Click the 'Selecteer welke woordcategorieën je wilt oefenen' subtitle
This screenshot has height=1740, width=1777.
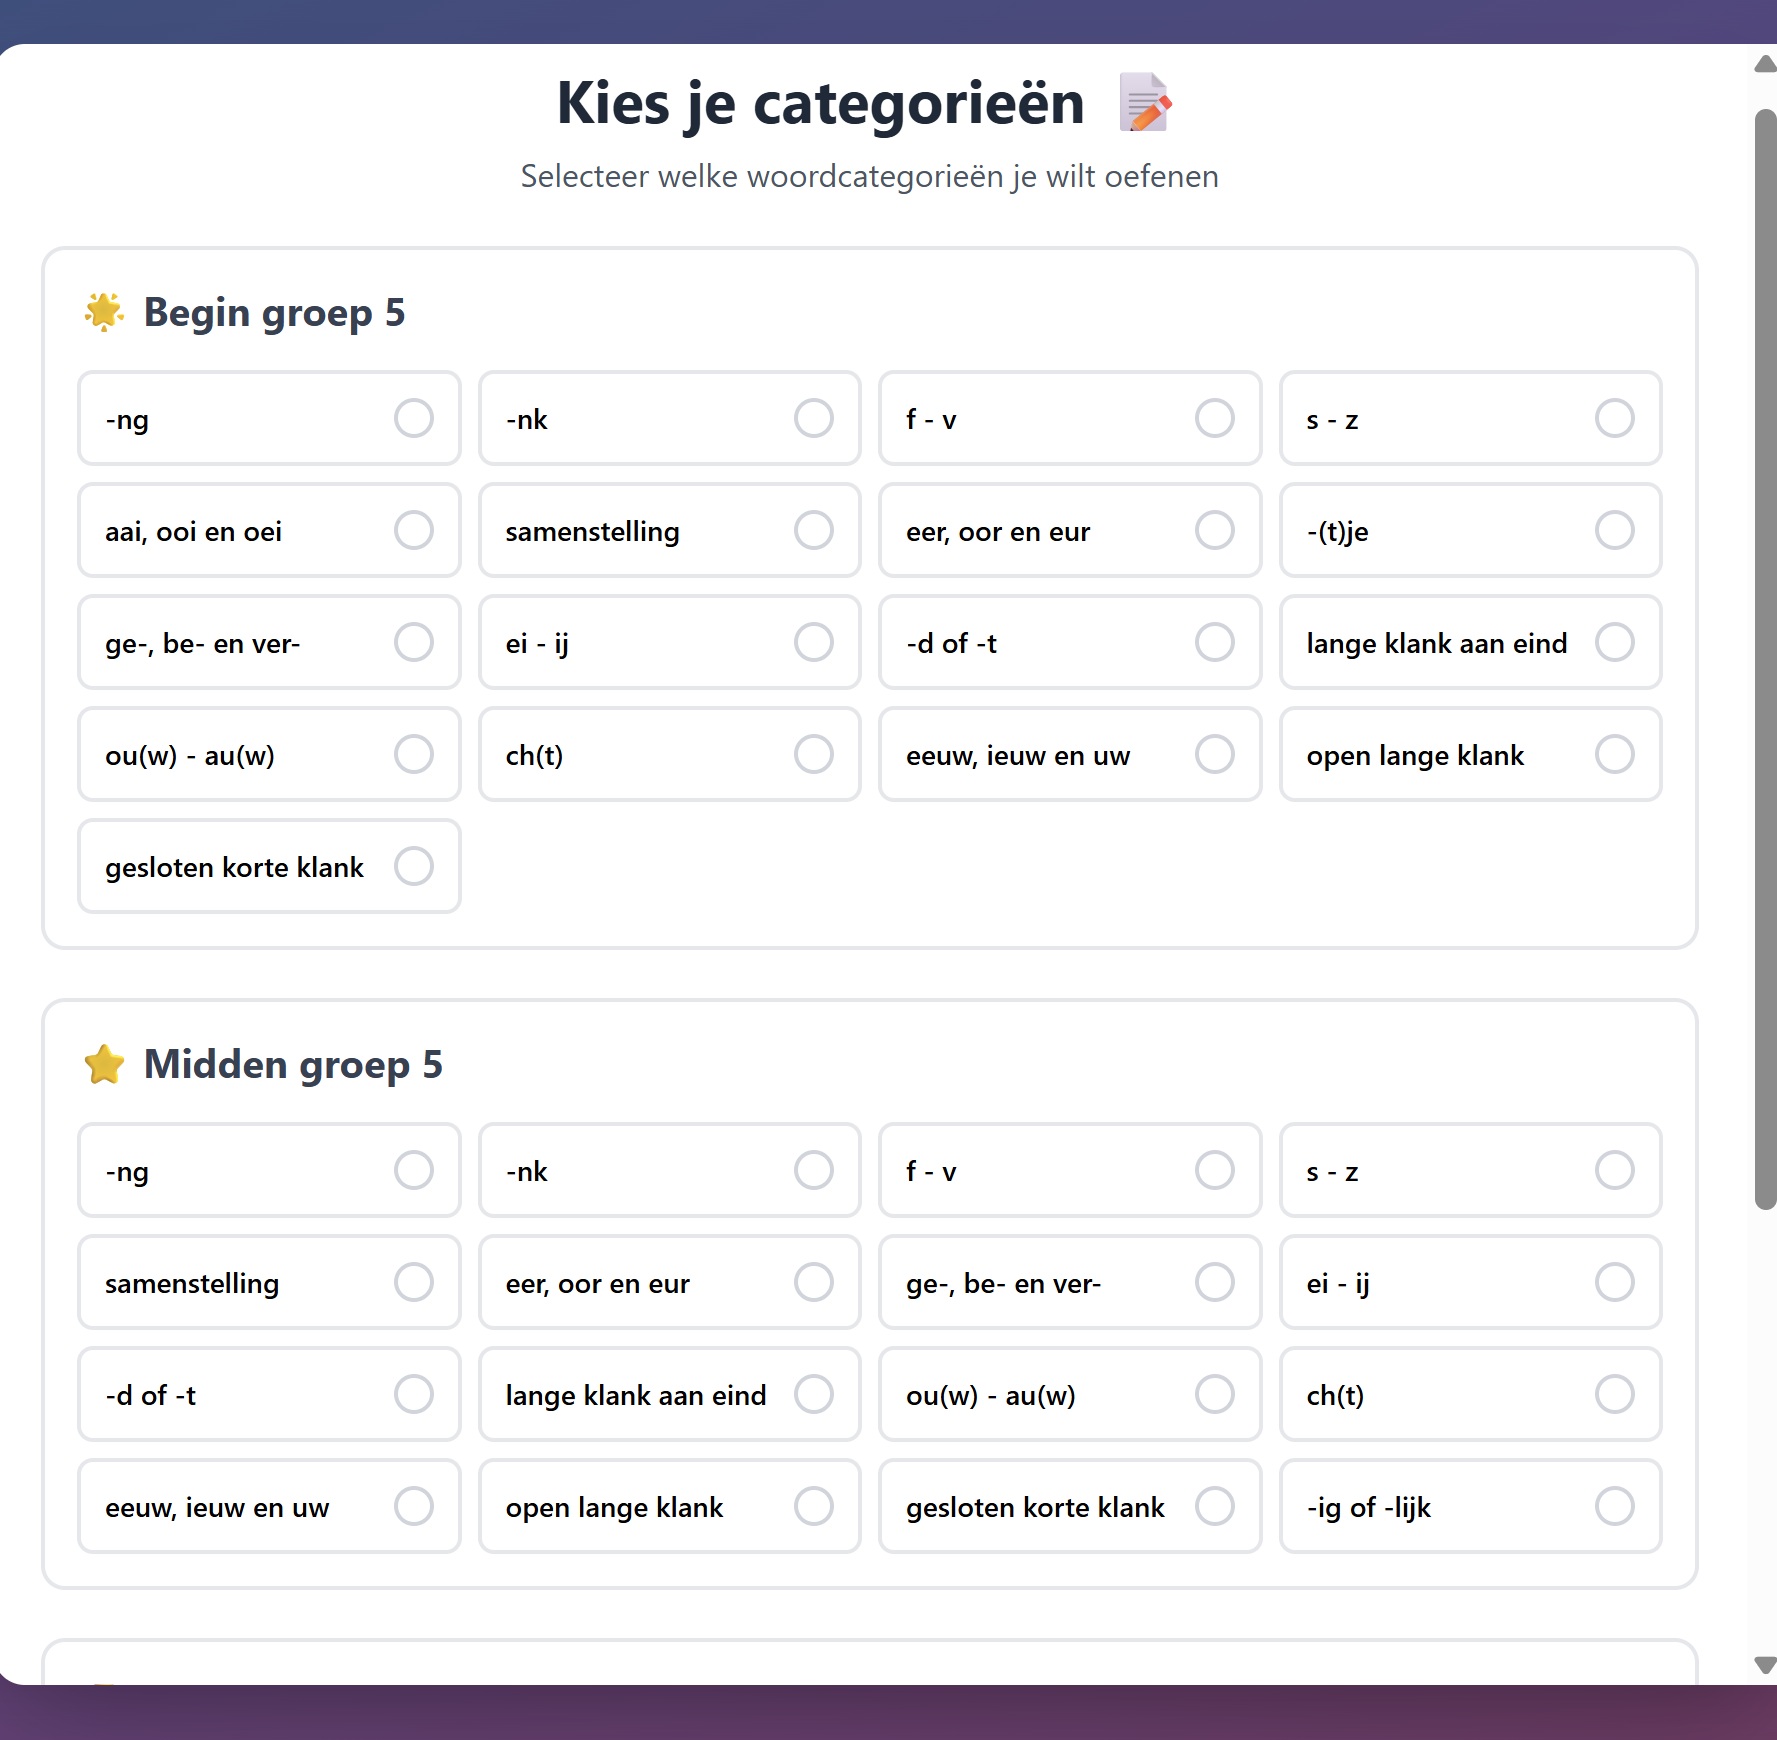[869, 177]
